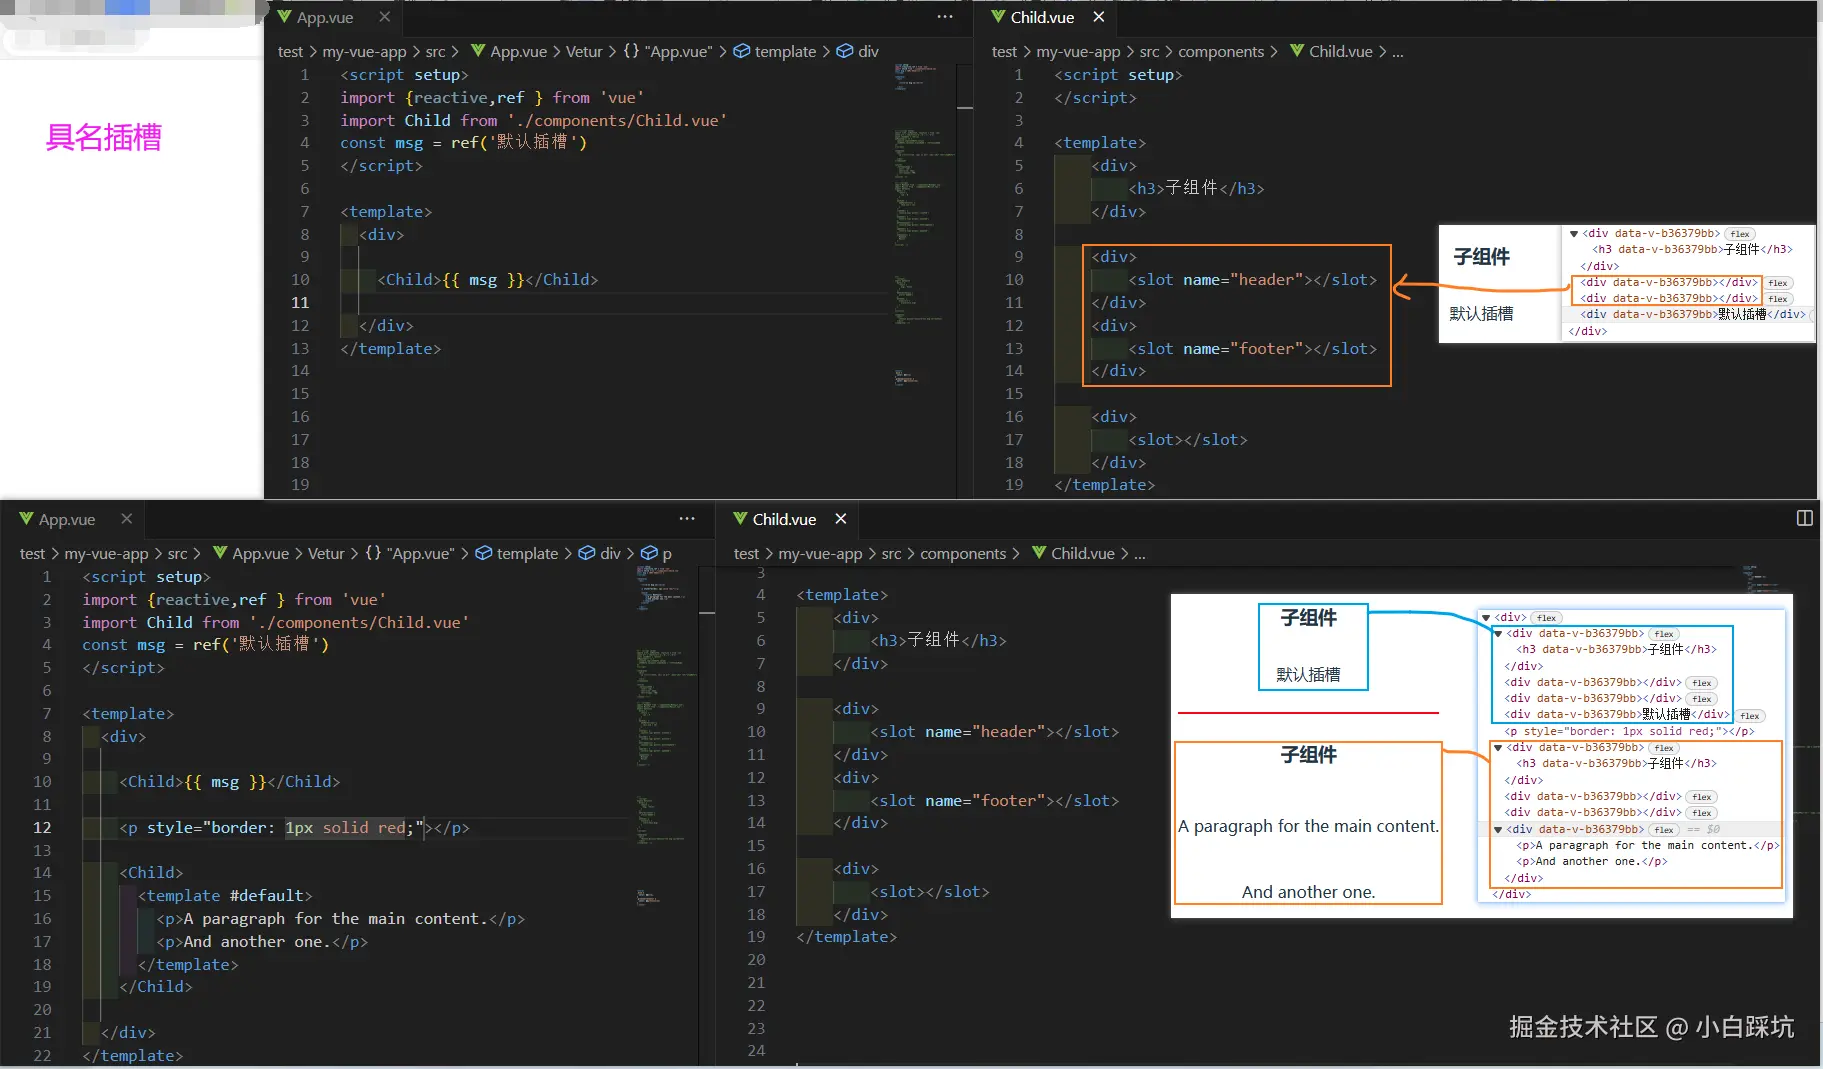Click 'Vetur' breadcrumb in lower App.vue editor
Screen dimensions: 1823x1069
[326, 553]
